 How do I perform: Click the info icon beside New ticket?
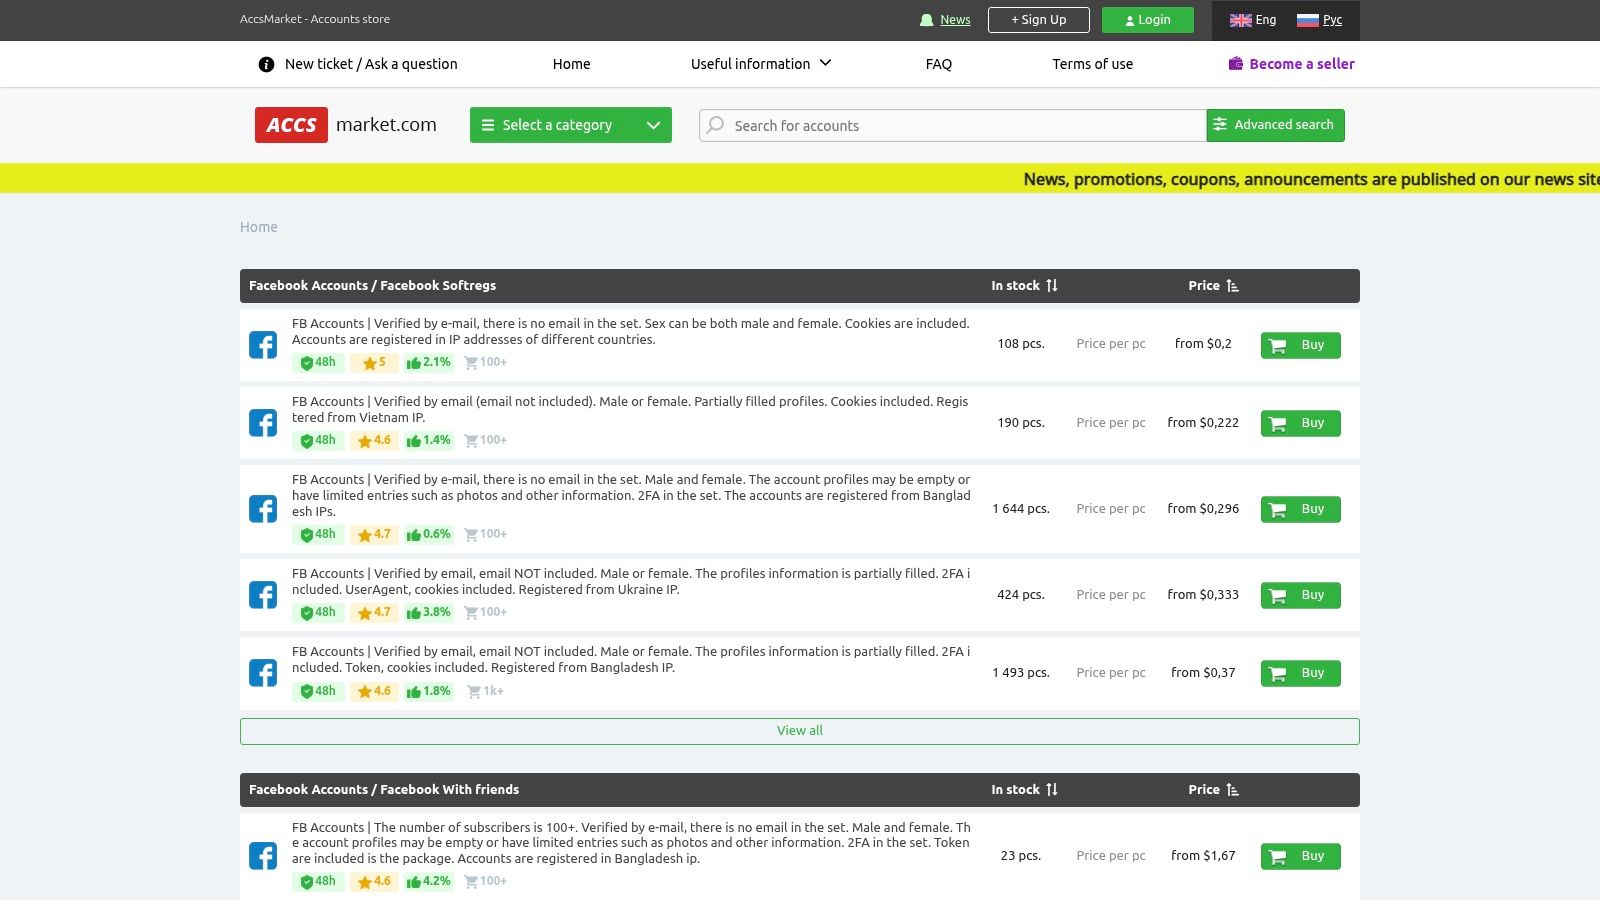[x=266, y=64]
